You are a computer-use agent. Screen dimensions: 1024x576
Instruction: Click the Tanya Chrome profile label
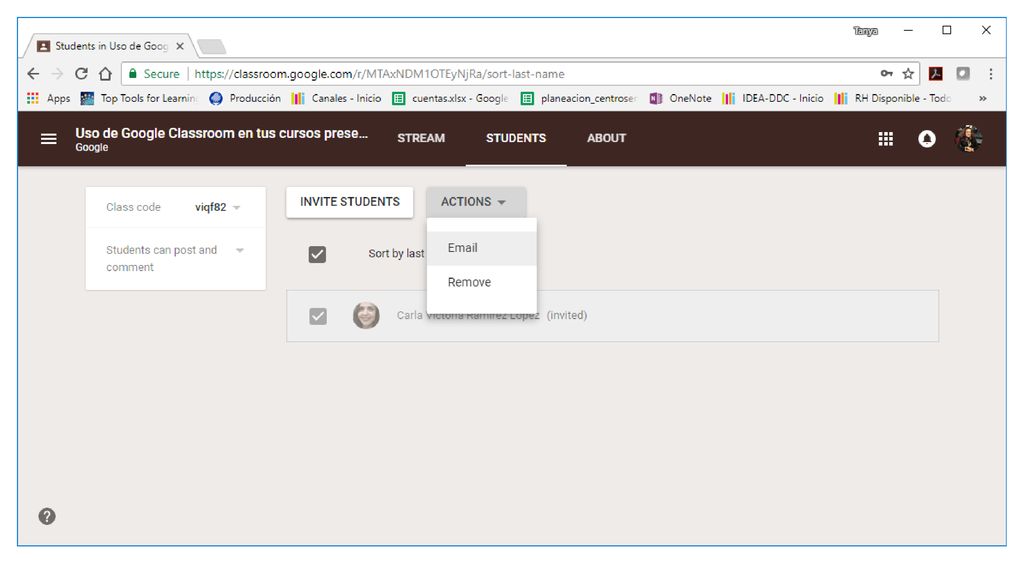865,31
